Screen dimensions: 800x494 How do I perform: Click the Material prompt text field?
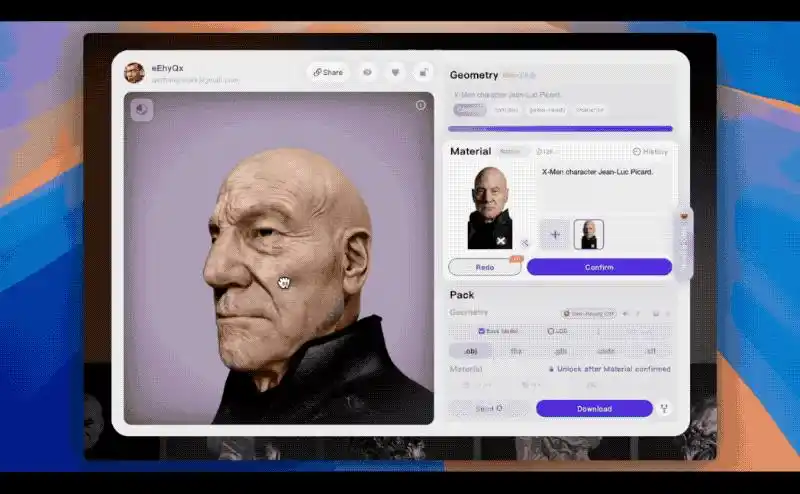(x=605, y=189)
